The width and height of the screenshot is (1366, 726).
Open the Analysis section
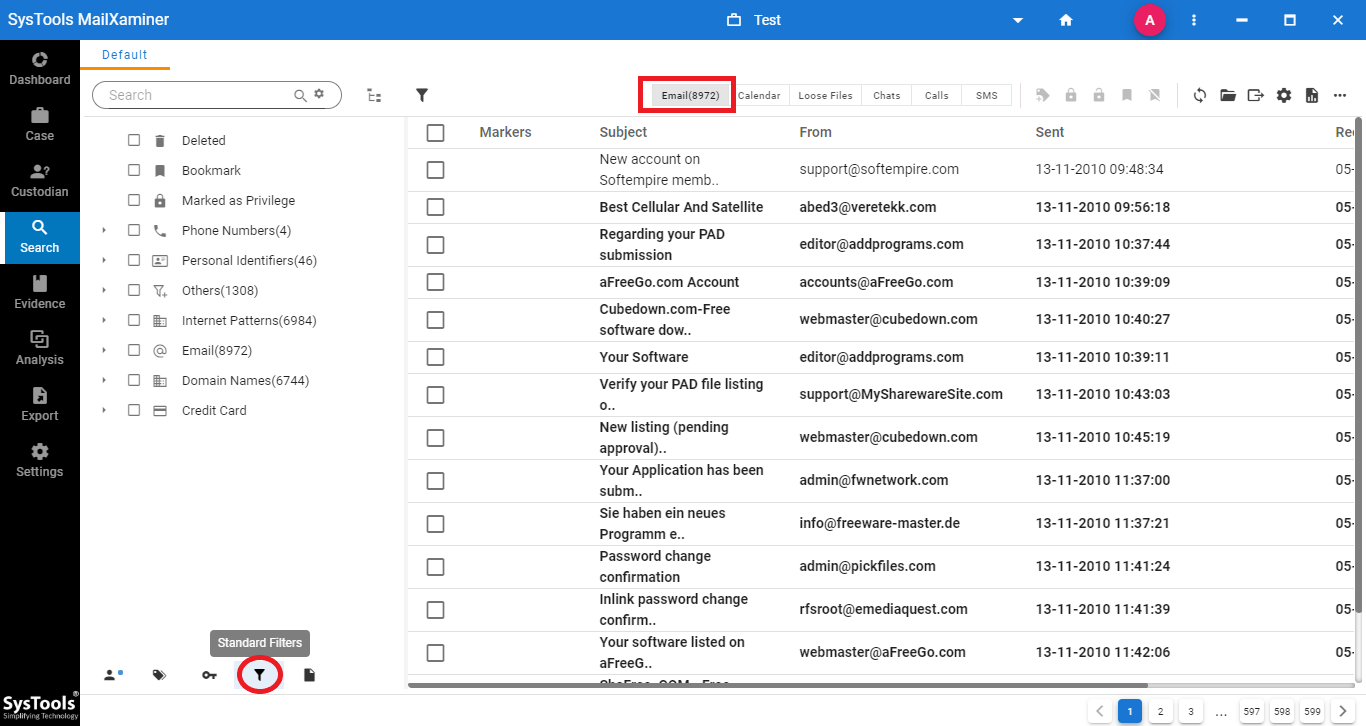click(40, 349)
